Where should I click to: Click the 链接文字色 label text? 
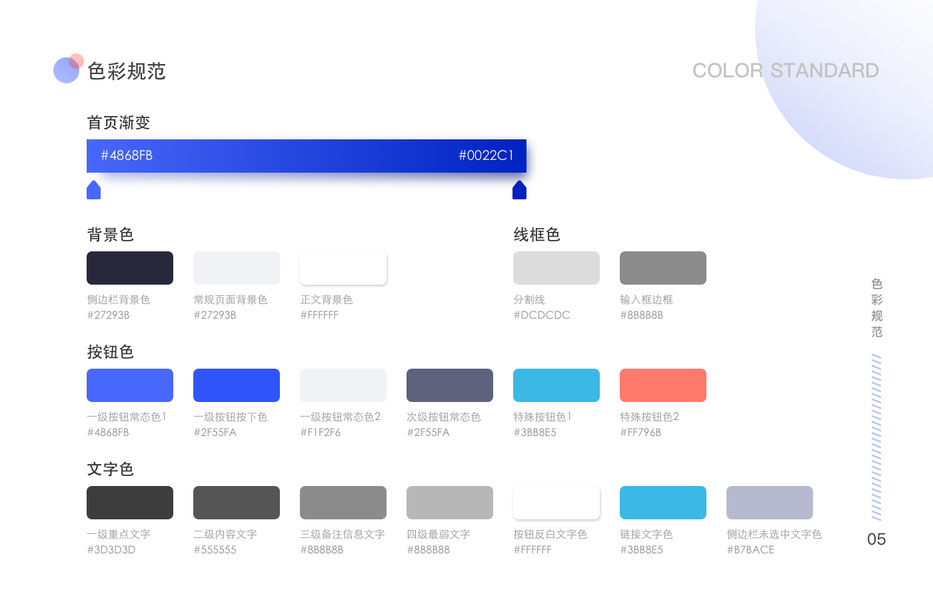(646, 534)
